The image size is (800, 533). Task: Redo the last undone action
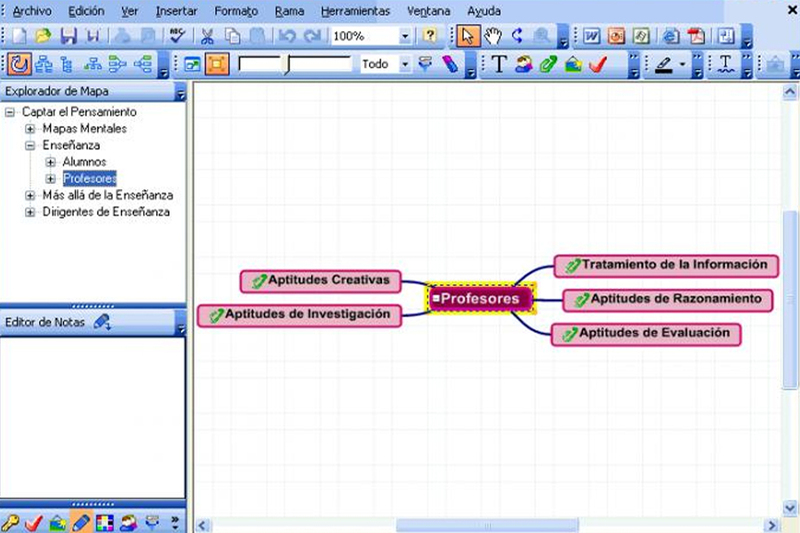tap(312, 36)
